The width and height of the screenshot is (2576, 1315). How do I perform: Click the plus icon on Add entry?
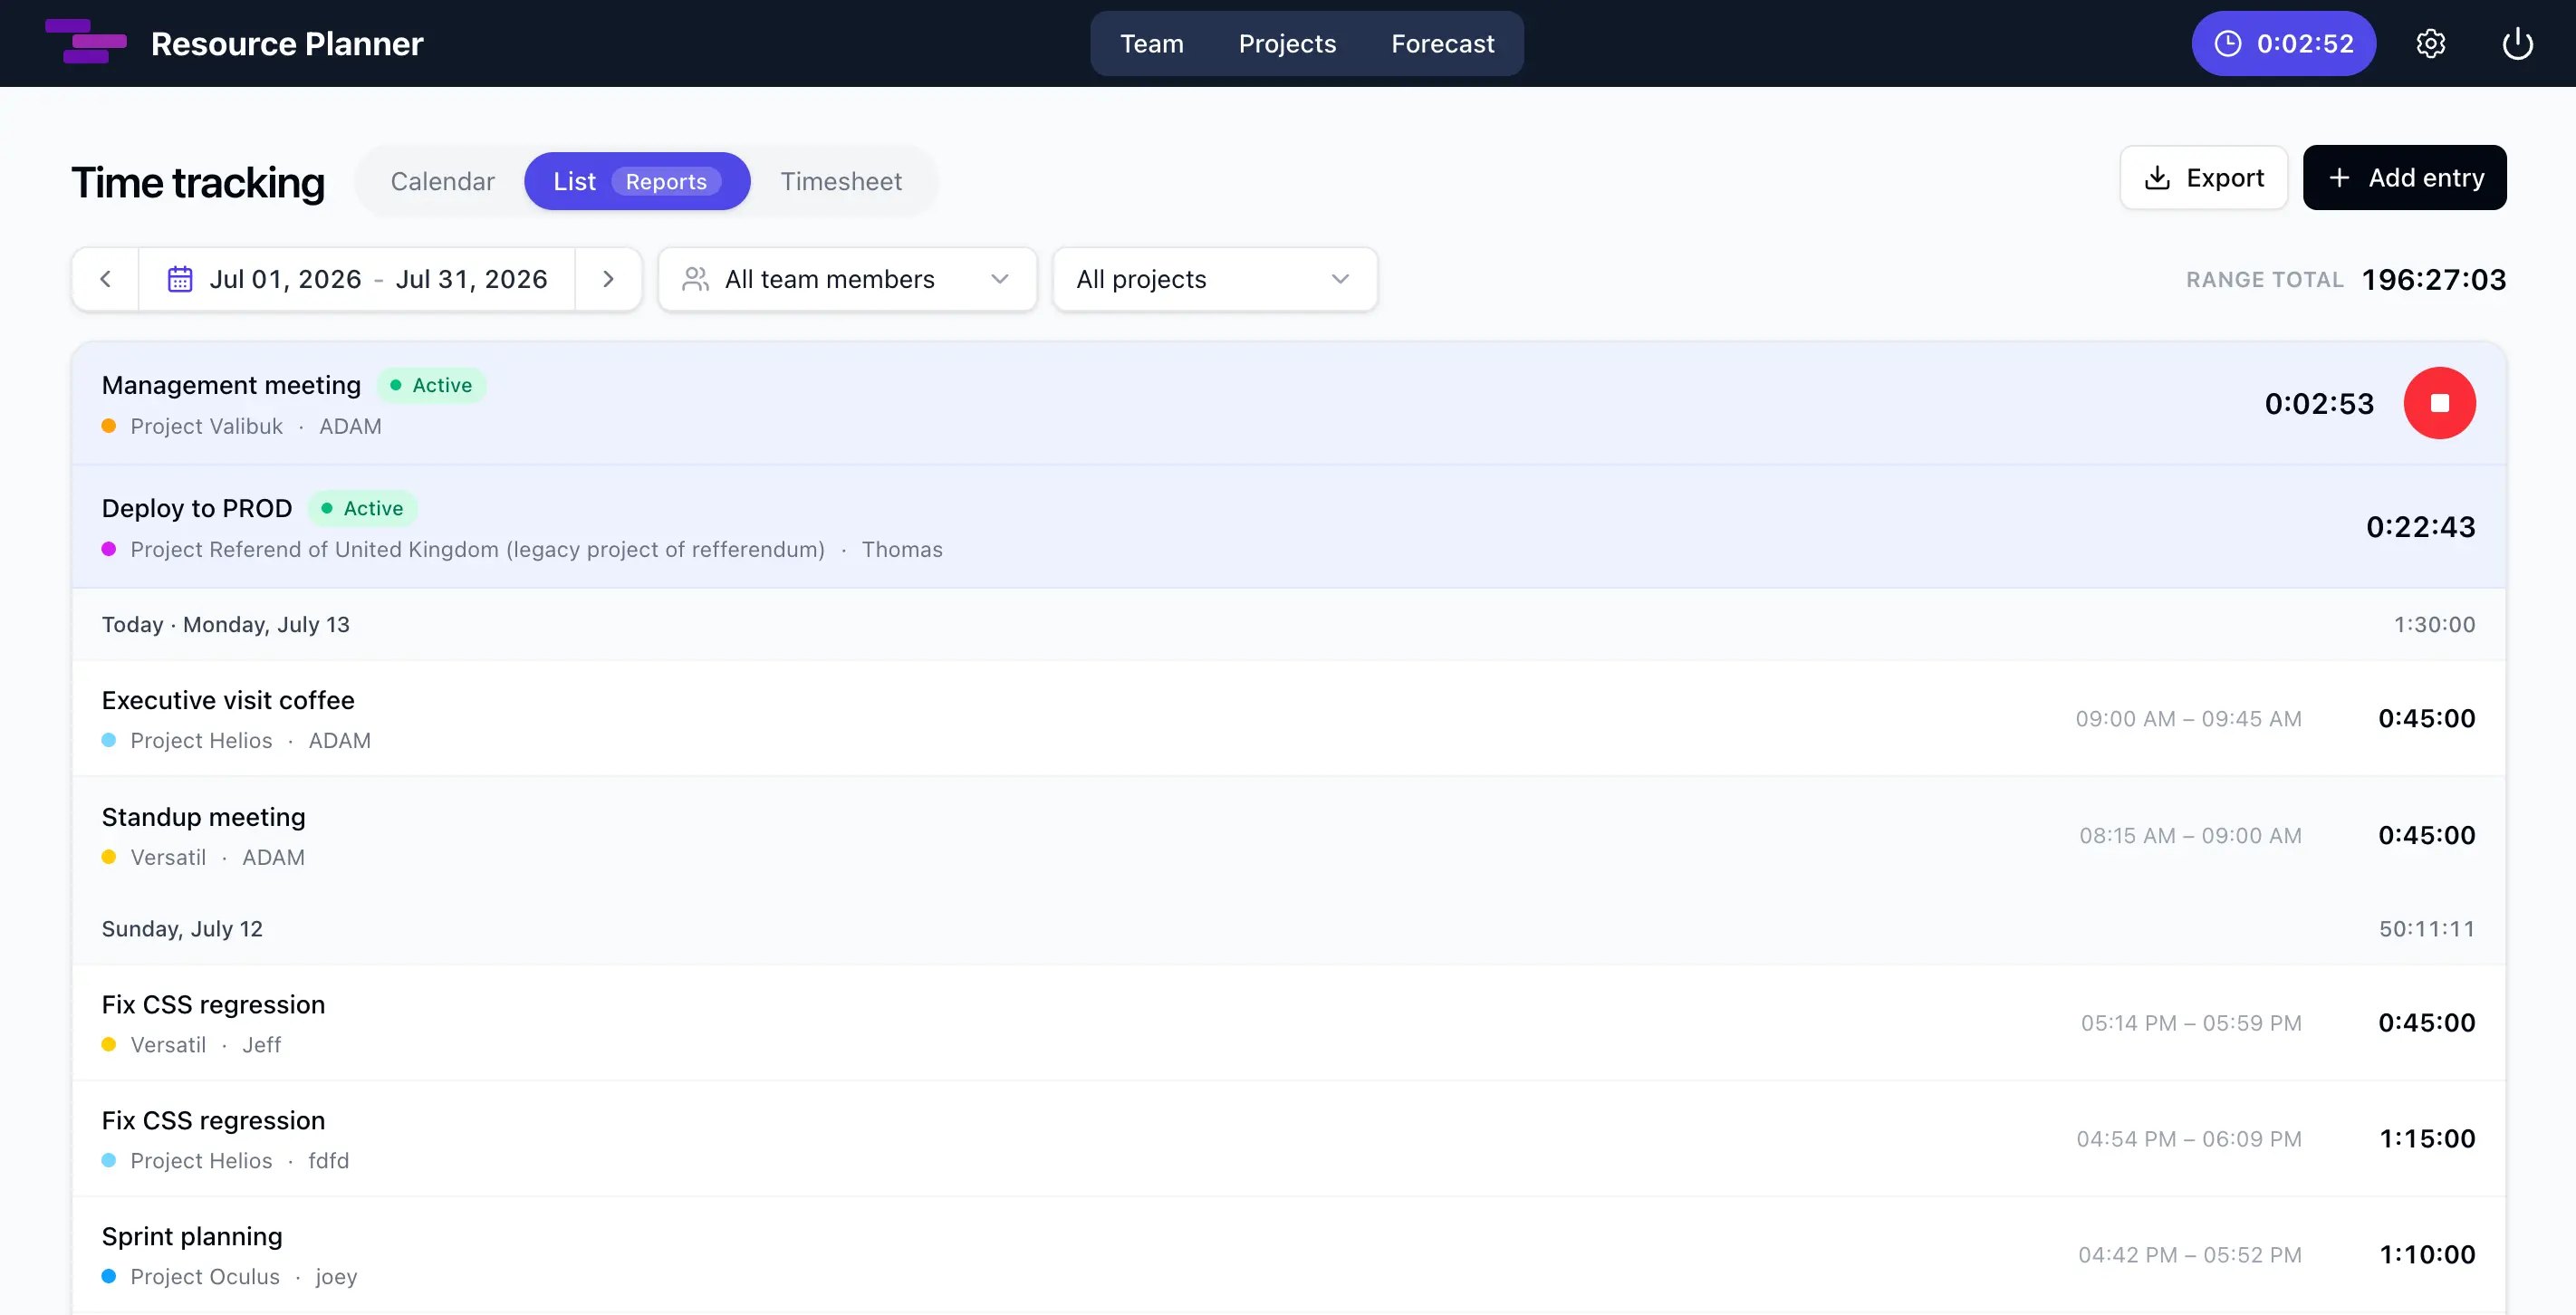pos(2339,178)
